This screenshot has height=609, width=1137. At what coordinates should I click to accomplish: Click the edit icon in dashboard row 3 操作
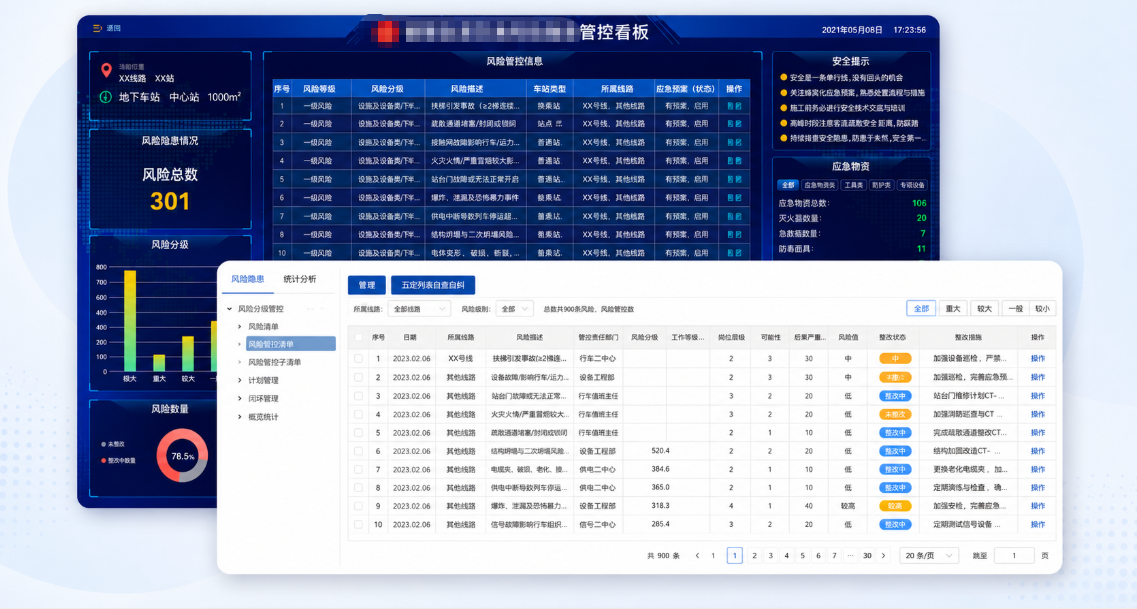pyautogui.click(x=738, y=143)
